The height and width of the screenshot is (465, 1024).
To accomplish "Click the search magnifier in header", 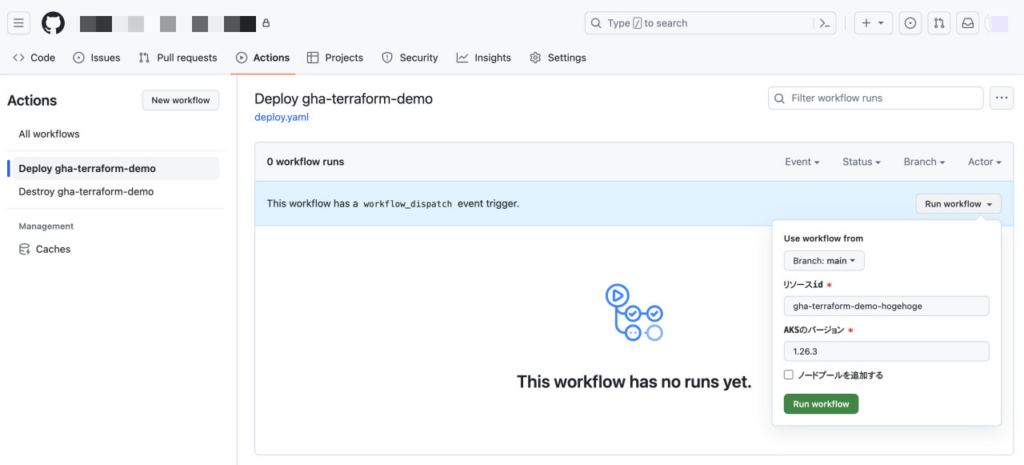I will (x=596, y=23).
